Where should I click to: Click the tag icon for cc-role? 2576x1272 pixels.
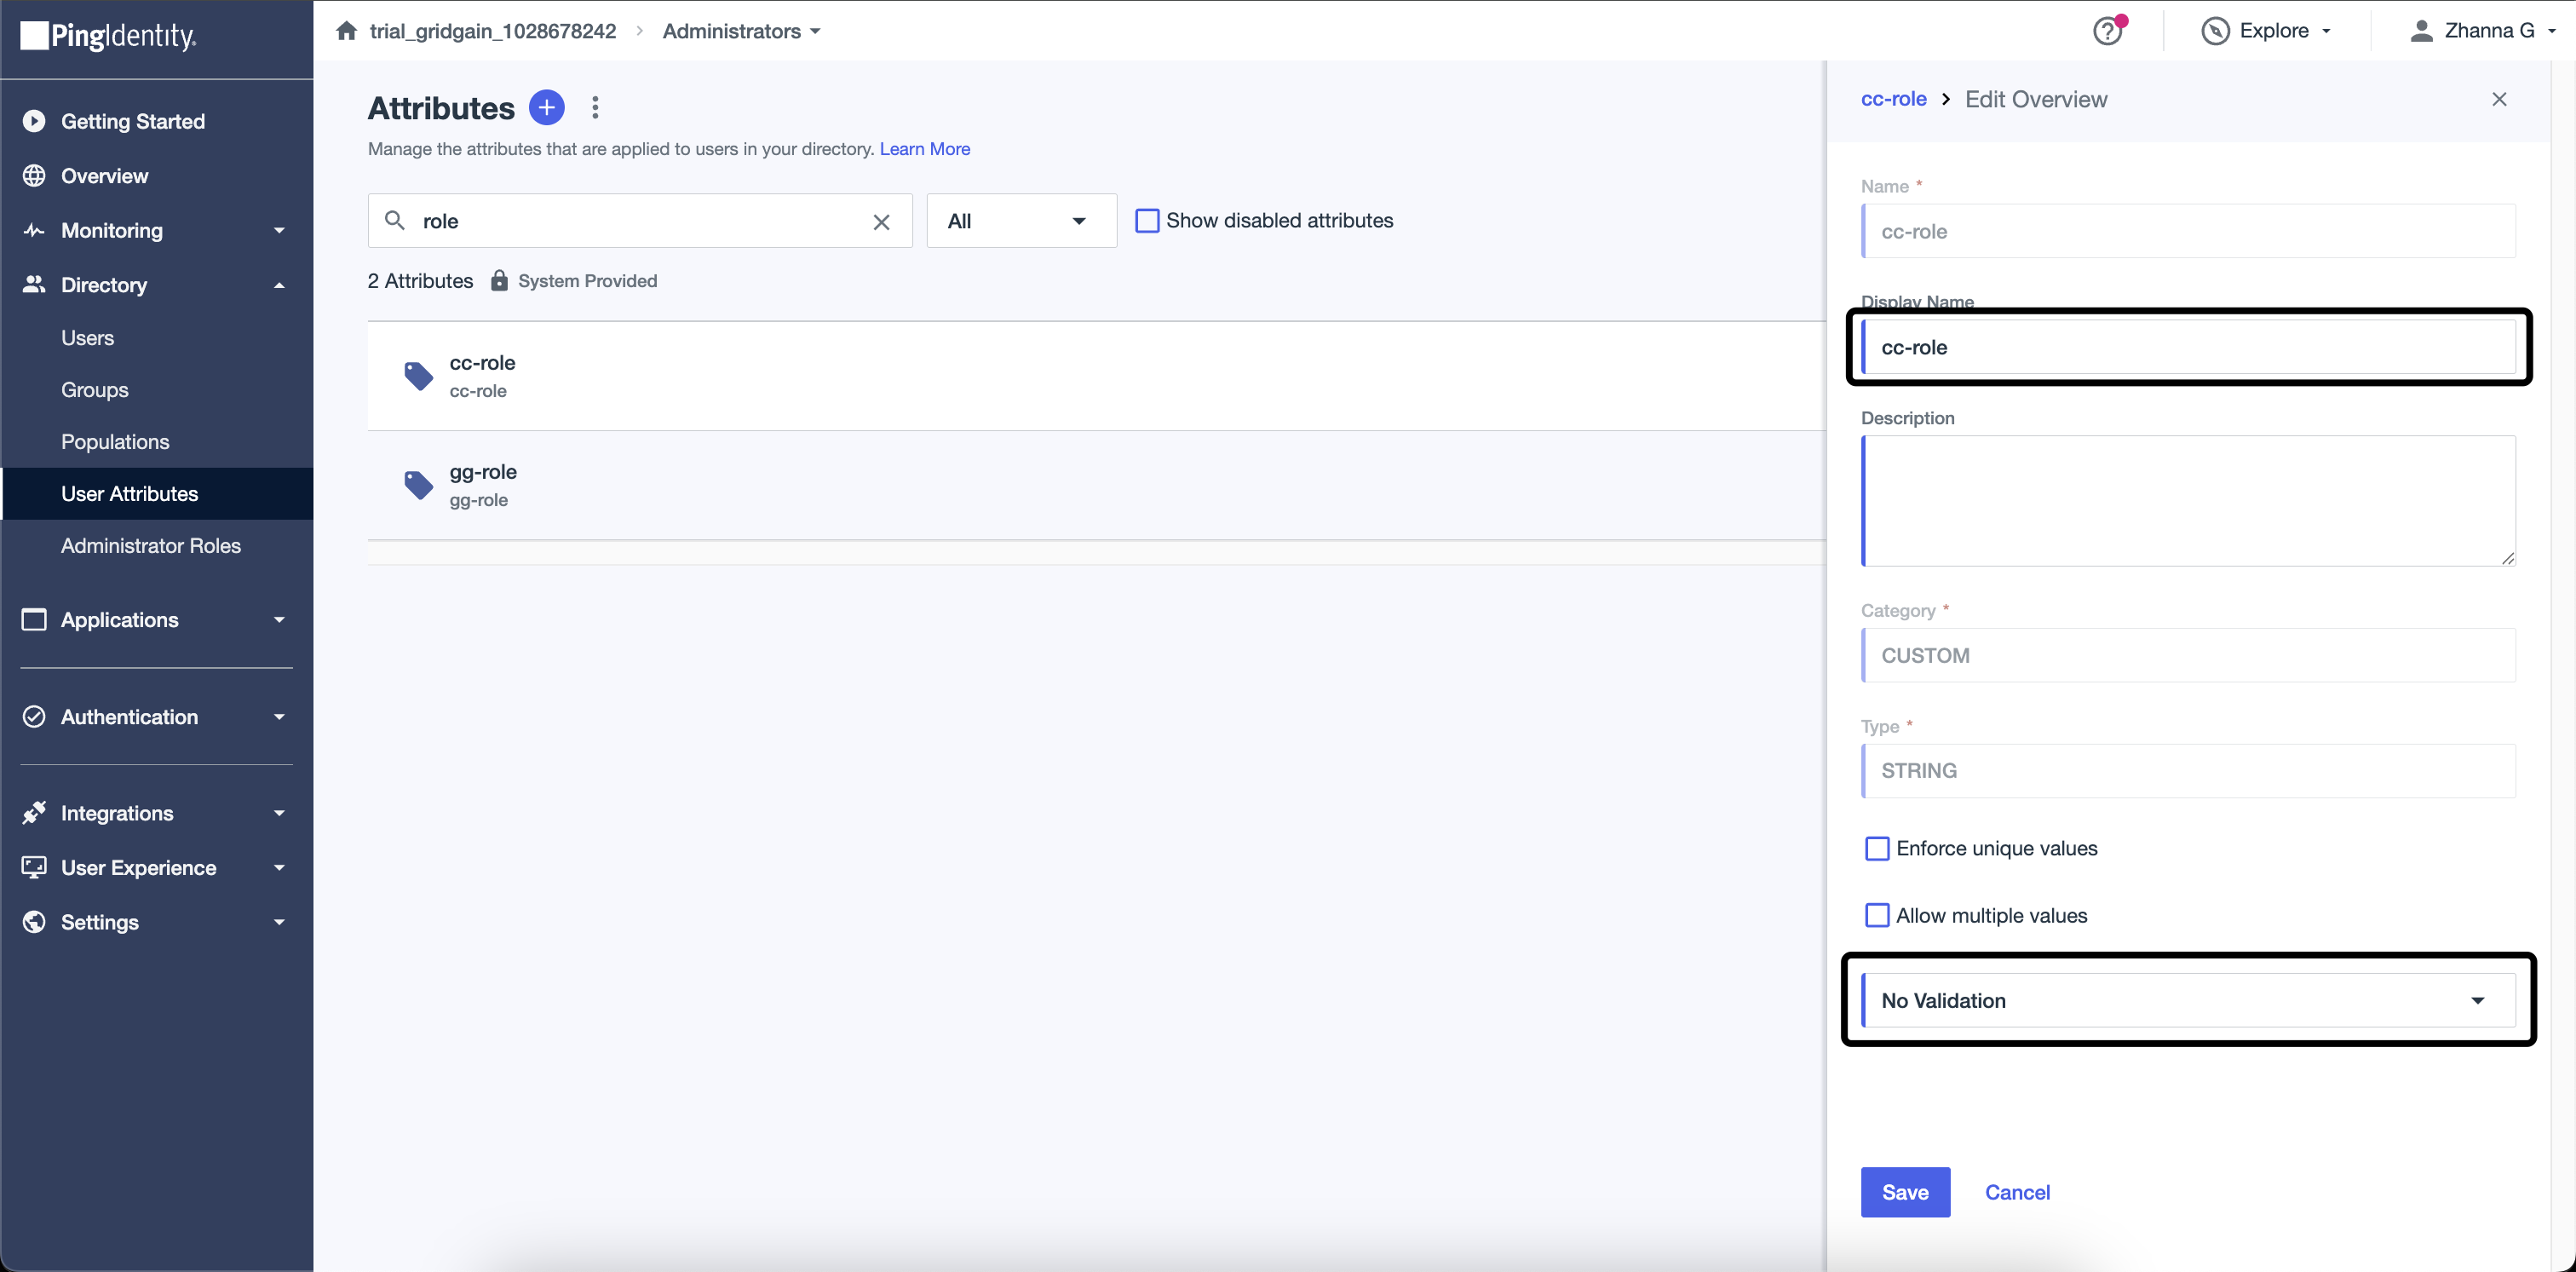pos(418,376)
